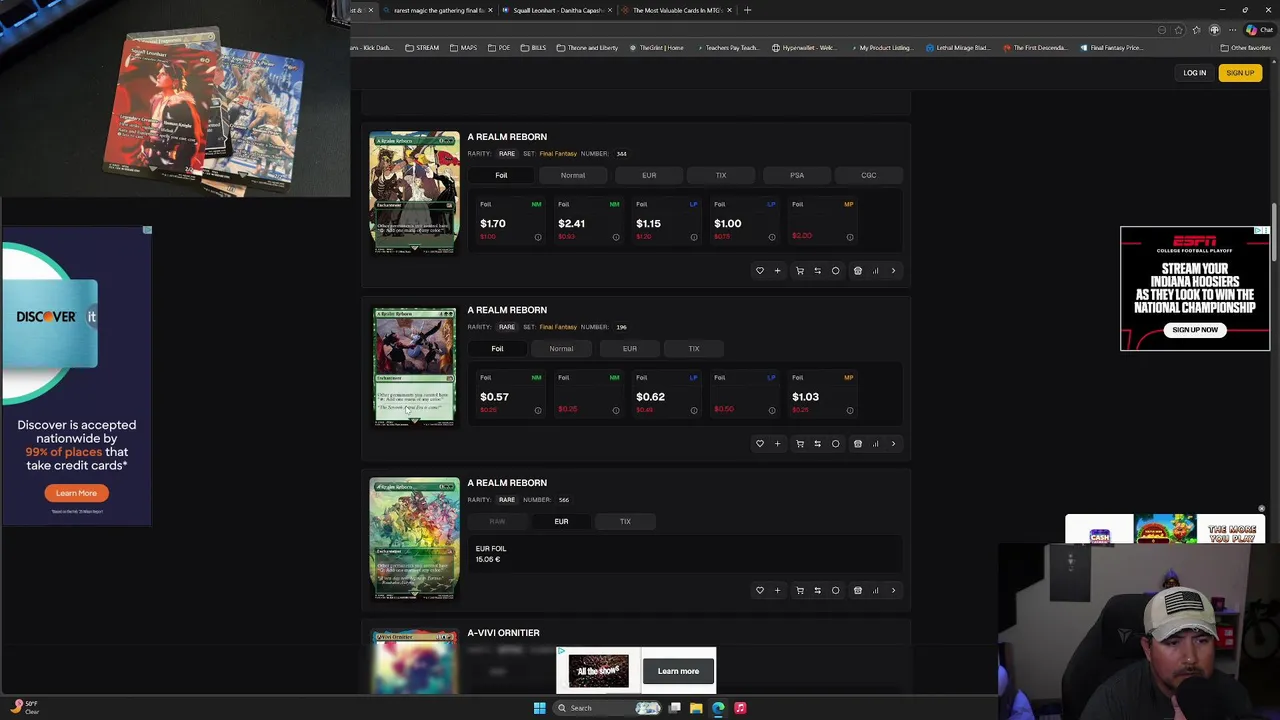
Task: Click the plus icon for card number 586
Action: click(777, 590)
